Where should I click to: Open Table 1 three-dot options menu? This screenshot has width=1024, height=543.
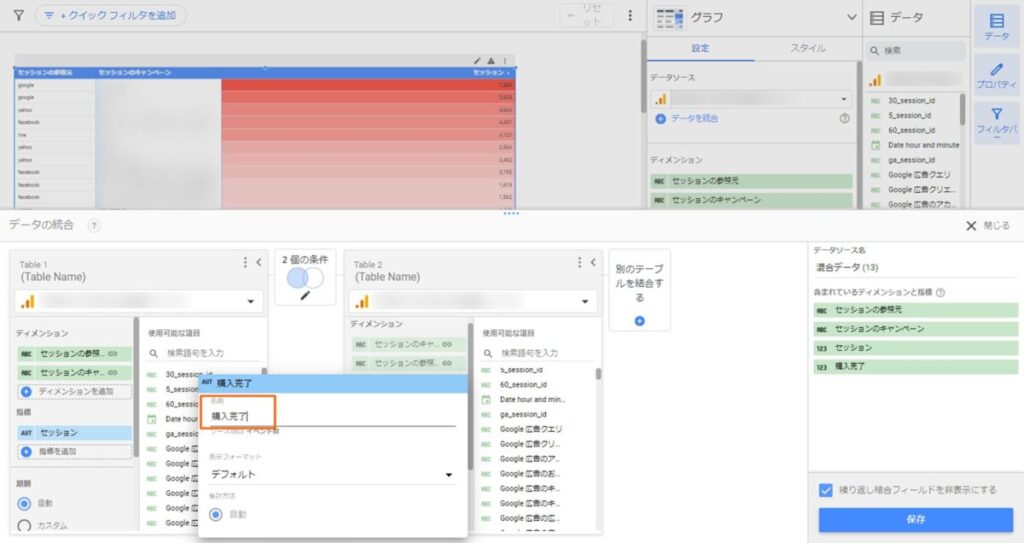pos(245,262)
